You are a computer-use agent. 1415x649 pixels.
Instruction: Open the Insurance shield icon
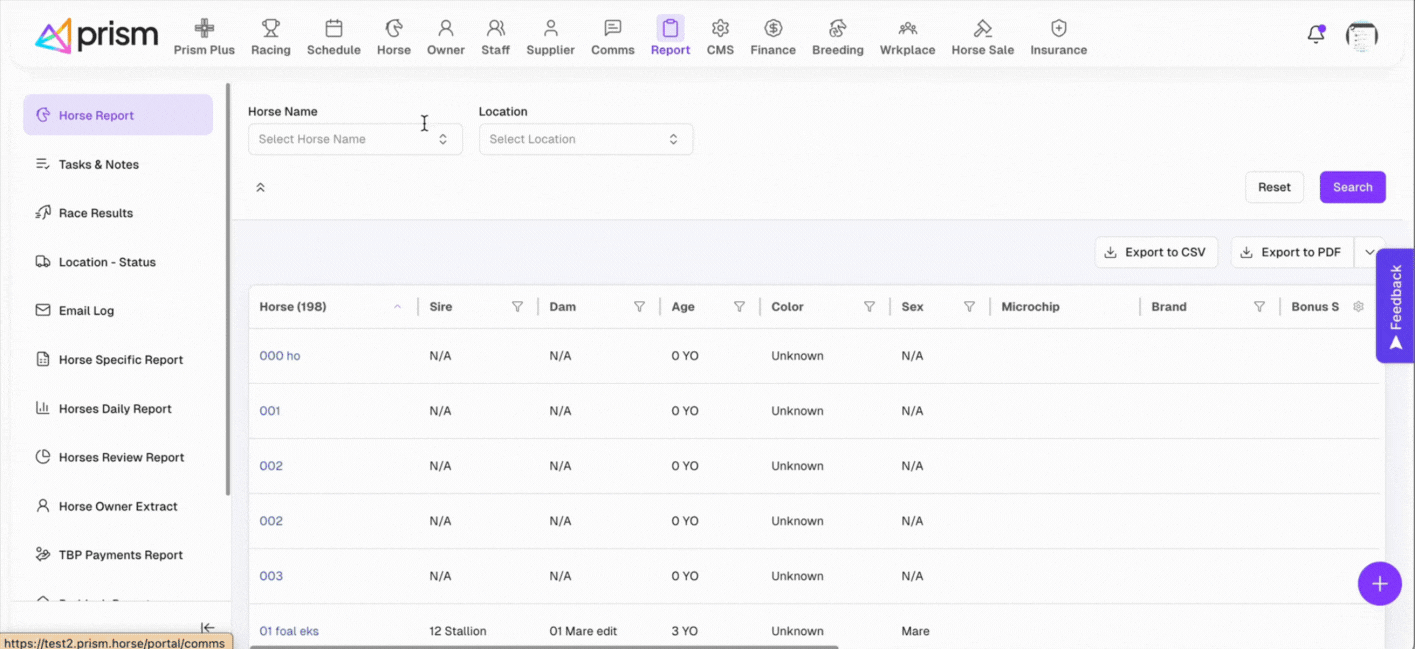click(1058, 29)
